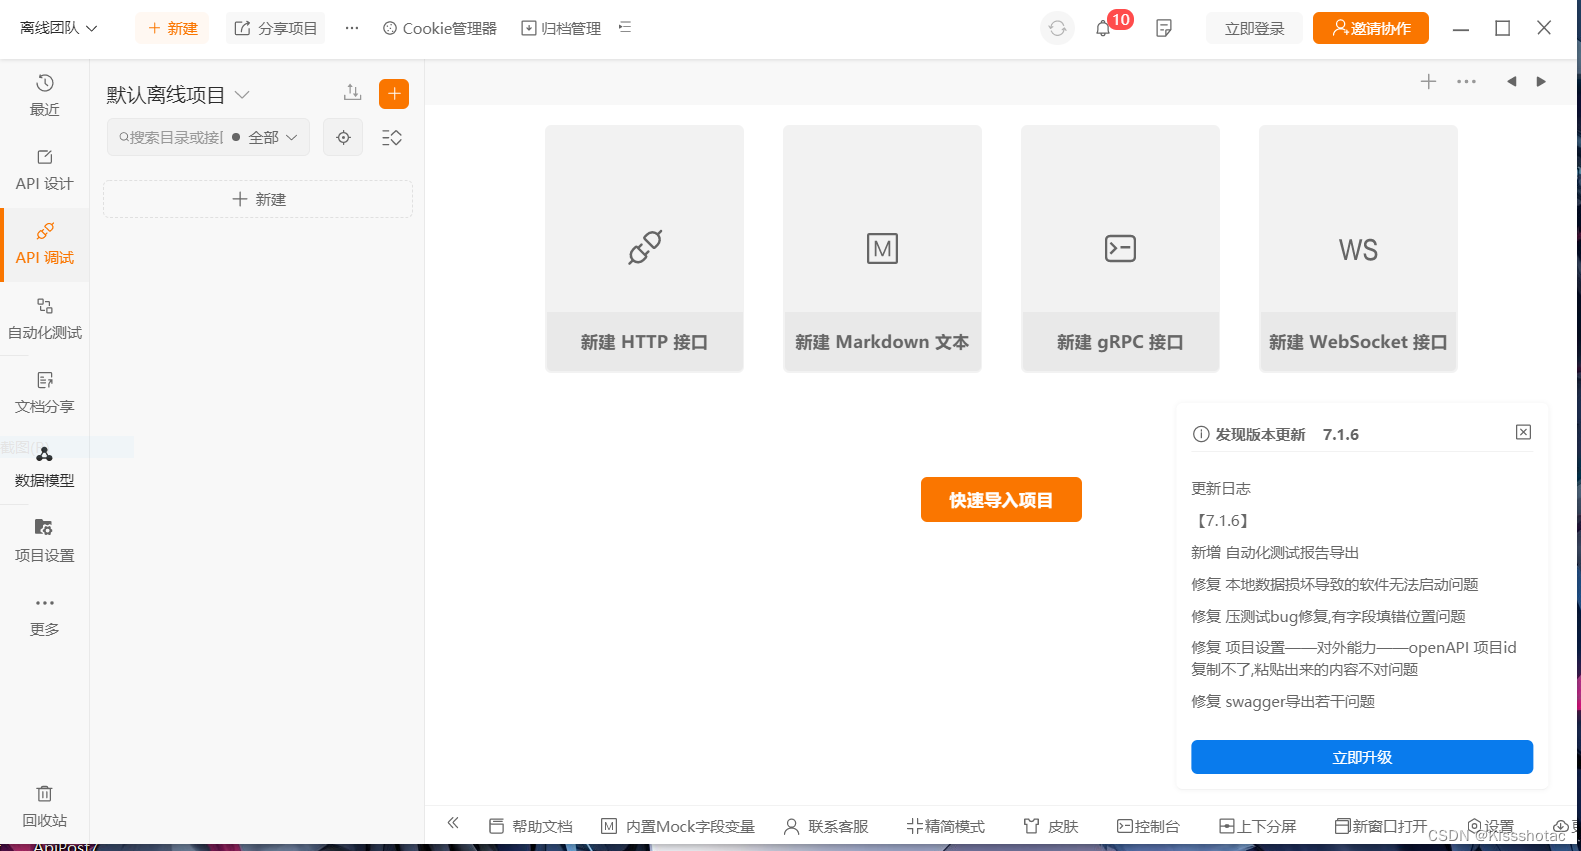Select the API 调试 sidebar tab
Viewport: 1581px width, 851px height.
point(44,244)
